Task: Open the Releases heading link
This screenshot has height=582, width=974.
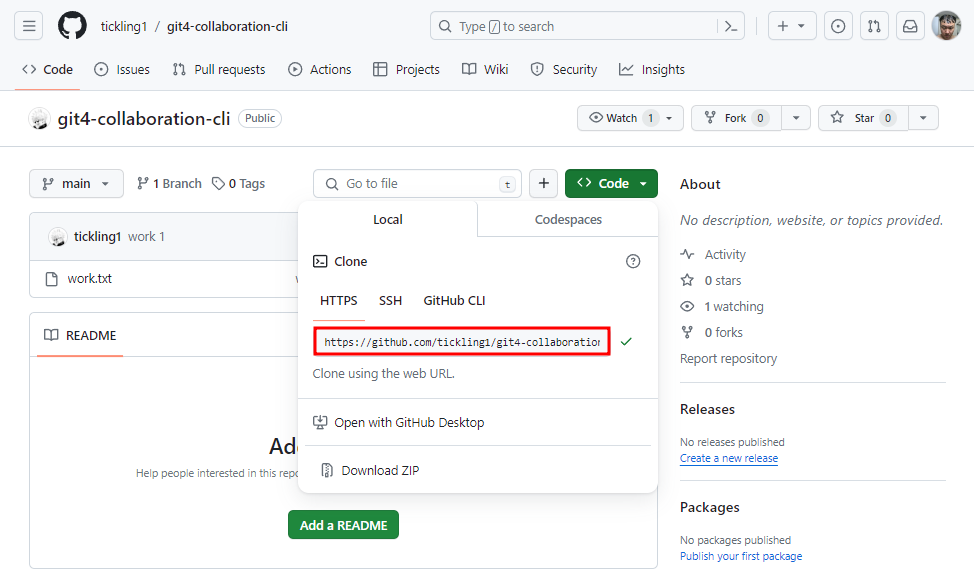Action: tap(708, 409)
